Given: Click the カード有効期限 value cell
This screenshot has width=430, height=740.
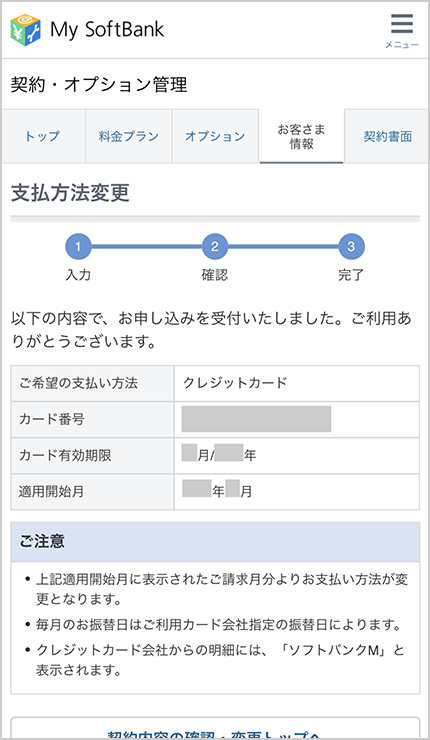Looking at the screenshot, I should [x=297, y=455].
